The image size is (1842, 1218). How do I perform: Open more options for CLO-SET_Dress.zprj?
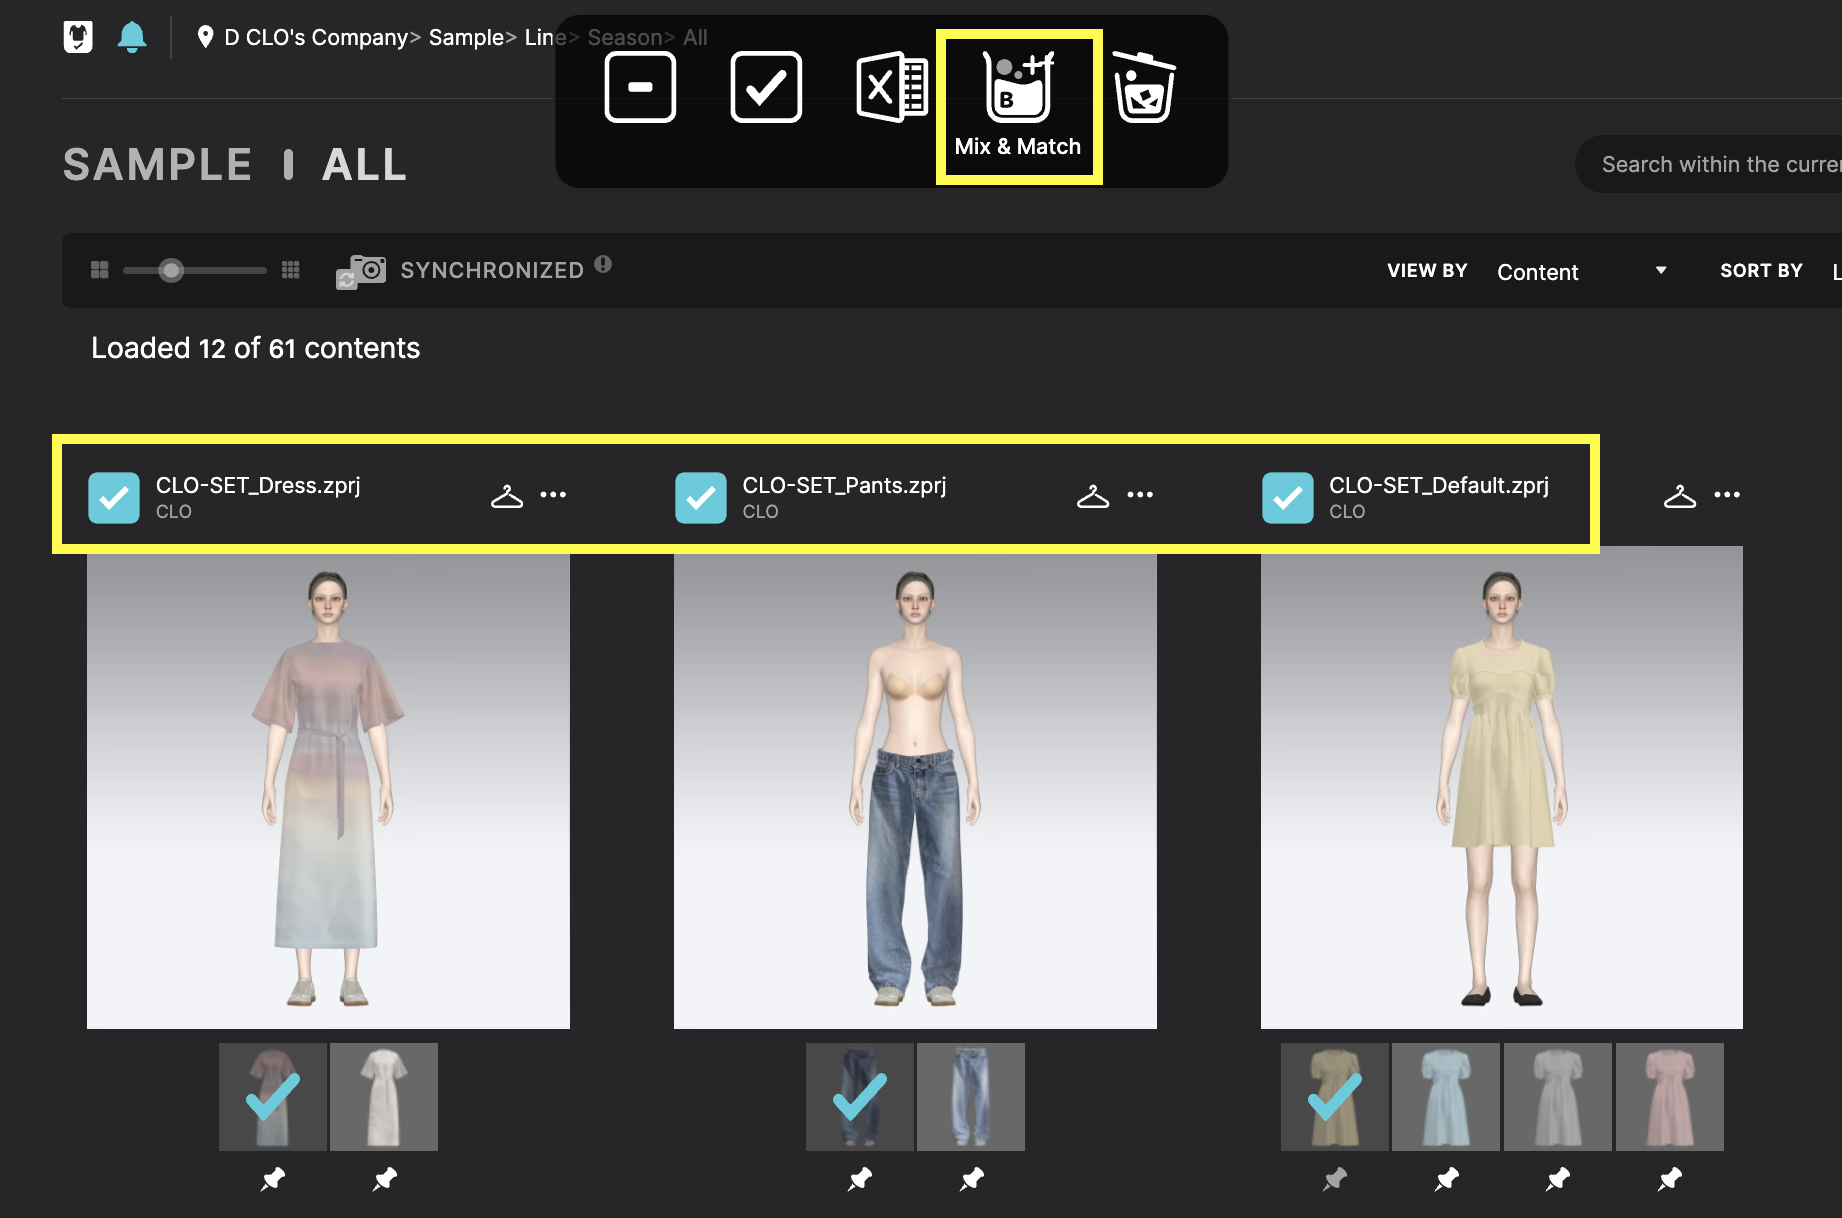(553, 495)
